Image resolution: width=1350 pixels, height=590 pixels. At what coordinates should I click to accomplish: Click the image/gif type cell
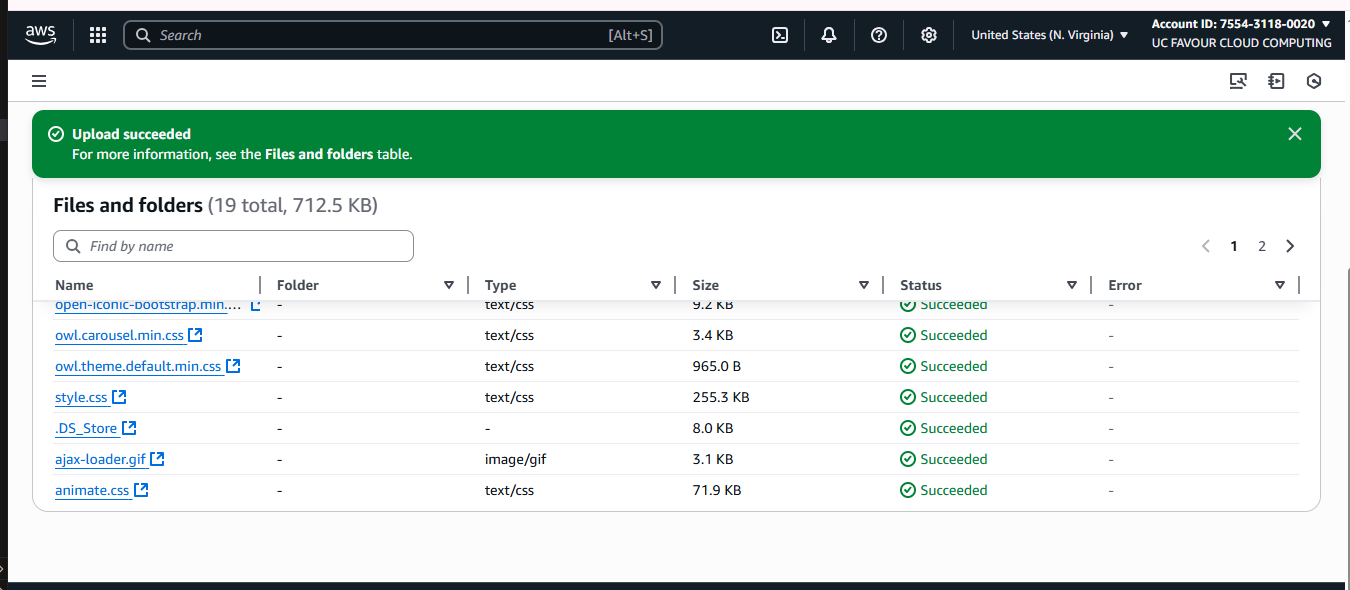coord(515,459)
